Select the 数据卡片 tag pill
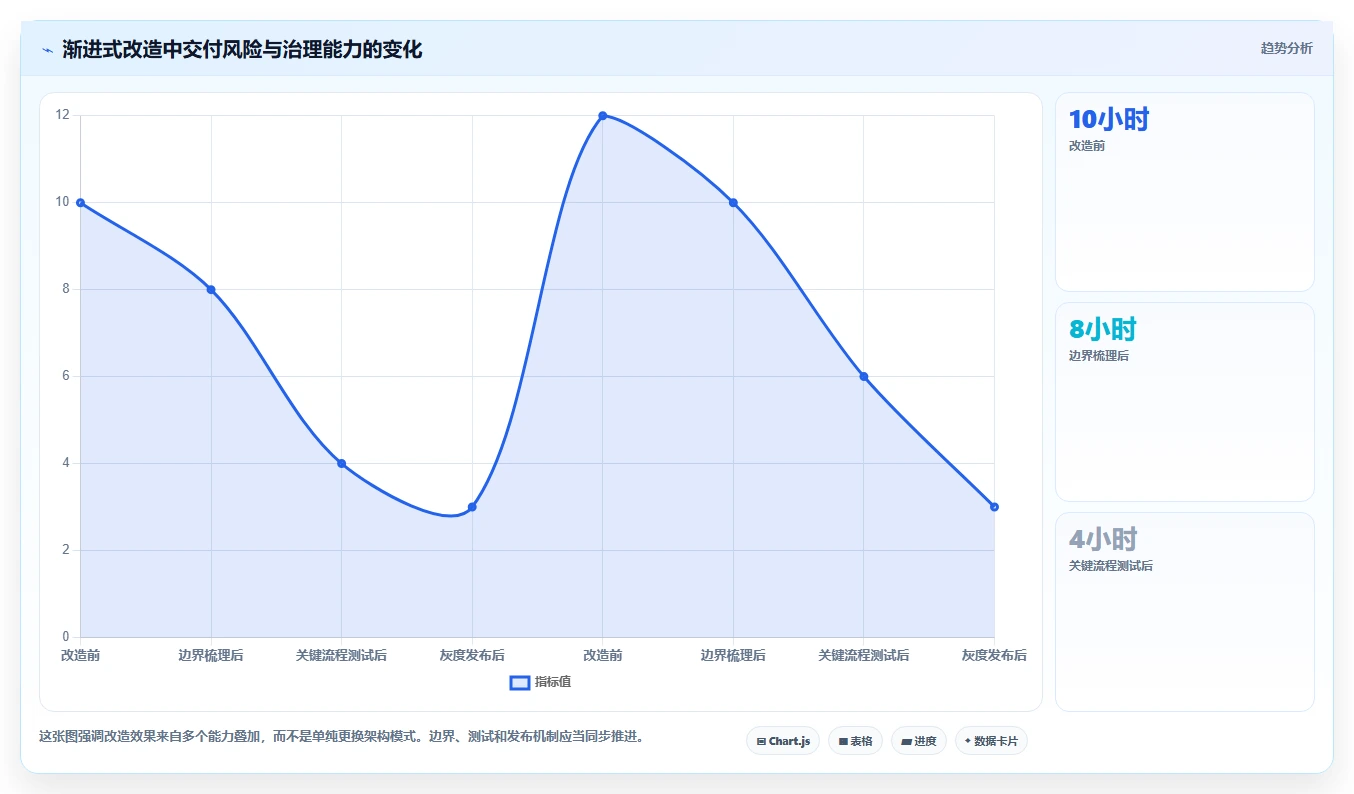This screenshot has height=794, width=1354. coord(991,741)
